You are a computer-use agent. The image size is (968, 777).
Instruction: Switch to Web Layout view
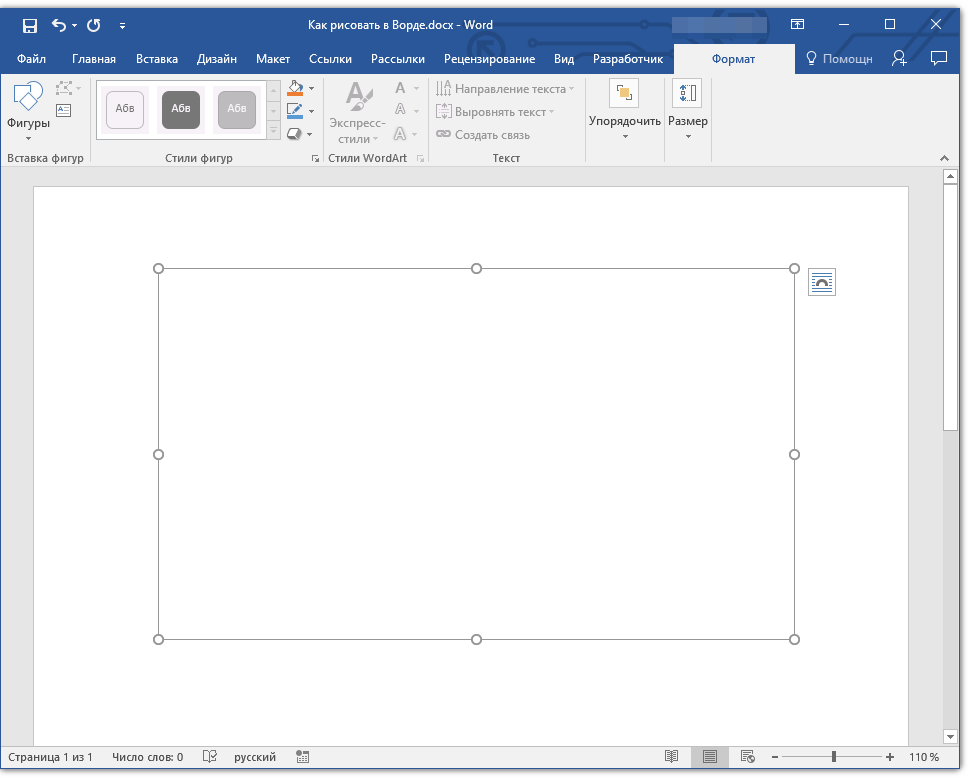tap(747, 757)
